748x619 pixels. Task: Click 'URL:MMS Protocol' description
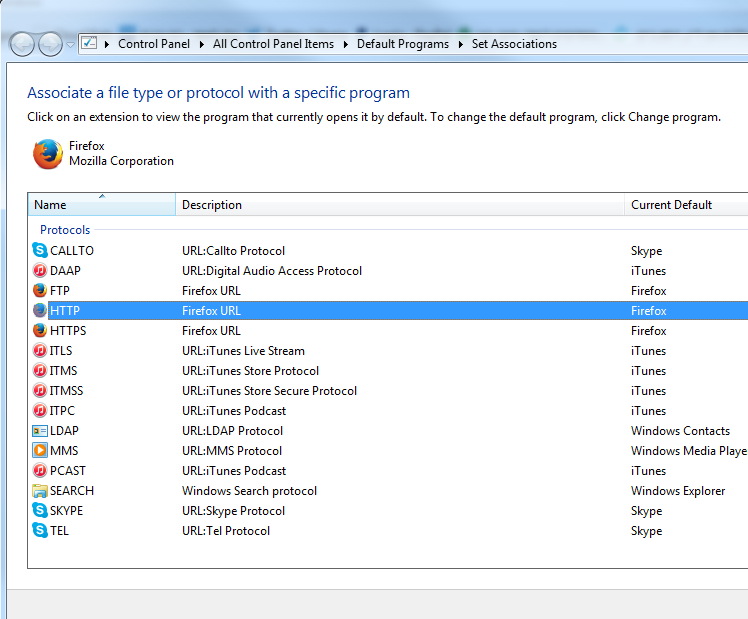click(x=232, y=451)
